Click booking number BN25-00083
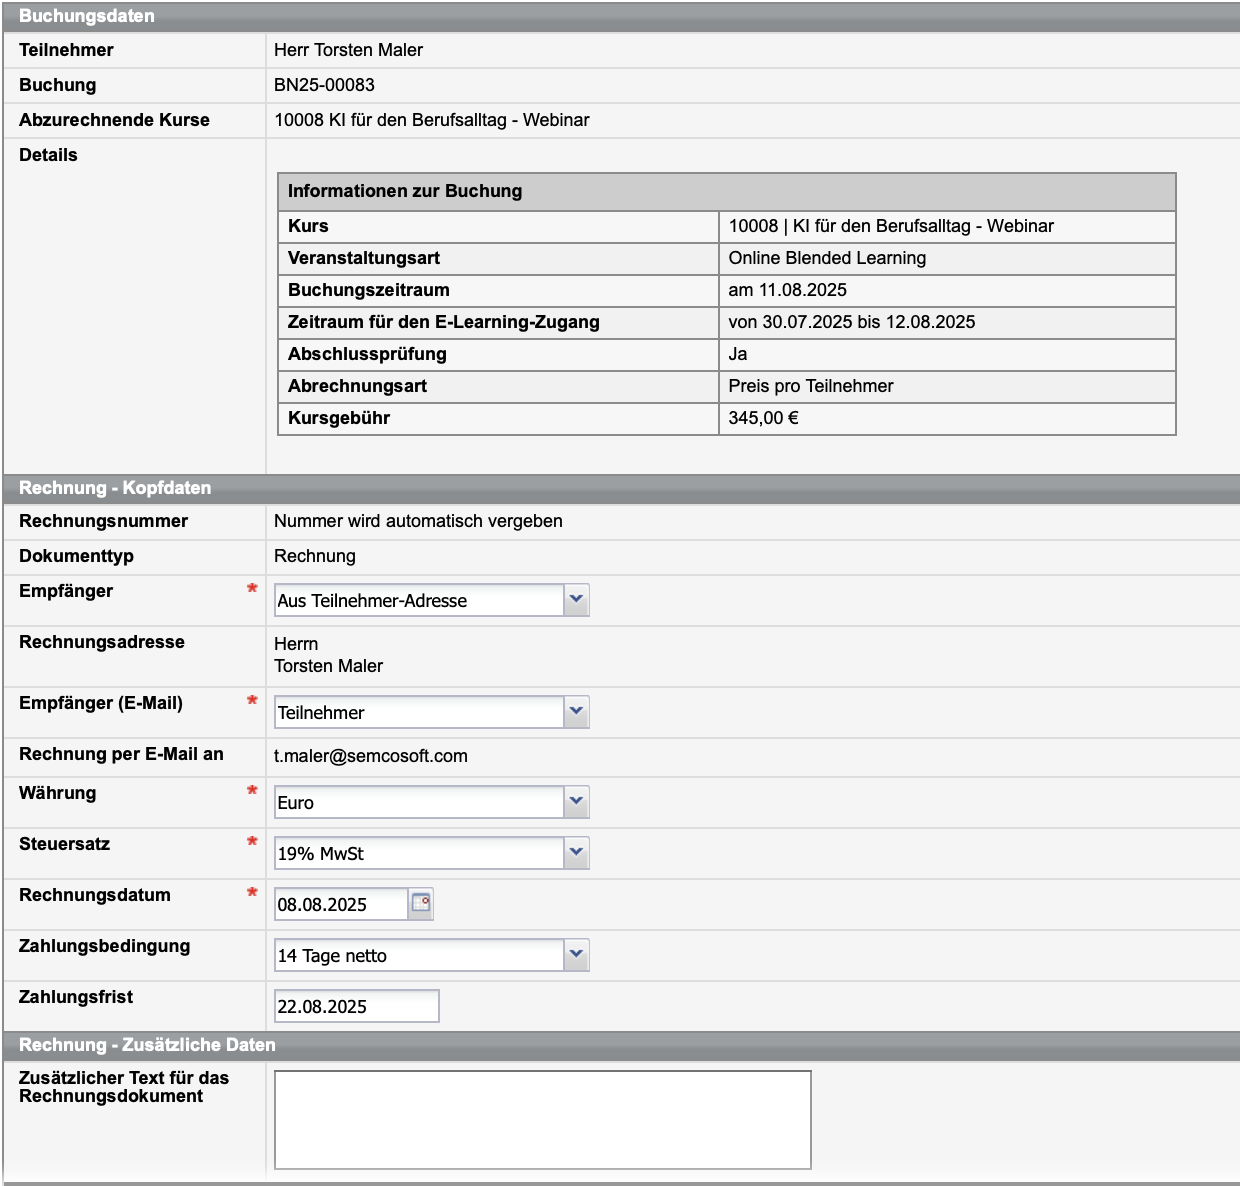Viewport: 1240px width, 1186px height. coord(324,85)
